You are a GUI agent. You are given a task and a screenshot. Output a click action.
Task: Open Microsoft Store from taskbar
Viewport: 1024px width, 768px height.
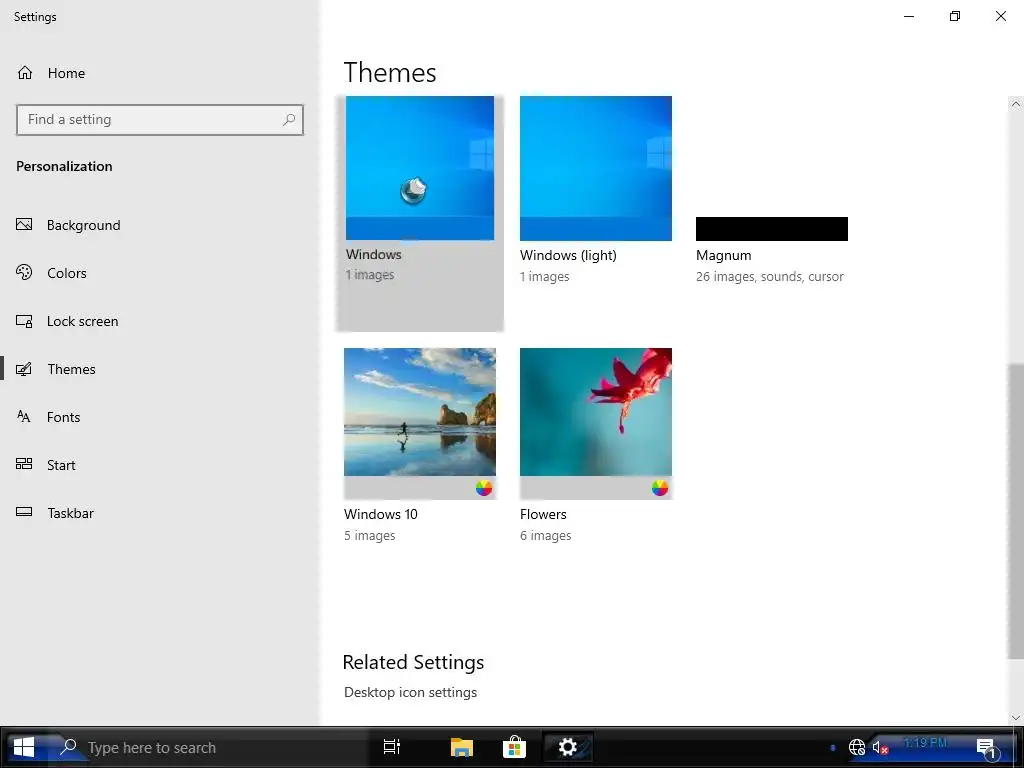click(515, 747)
